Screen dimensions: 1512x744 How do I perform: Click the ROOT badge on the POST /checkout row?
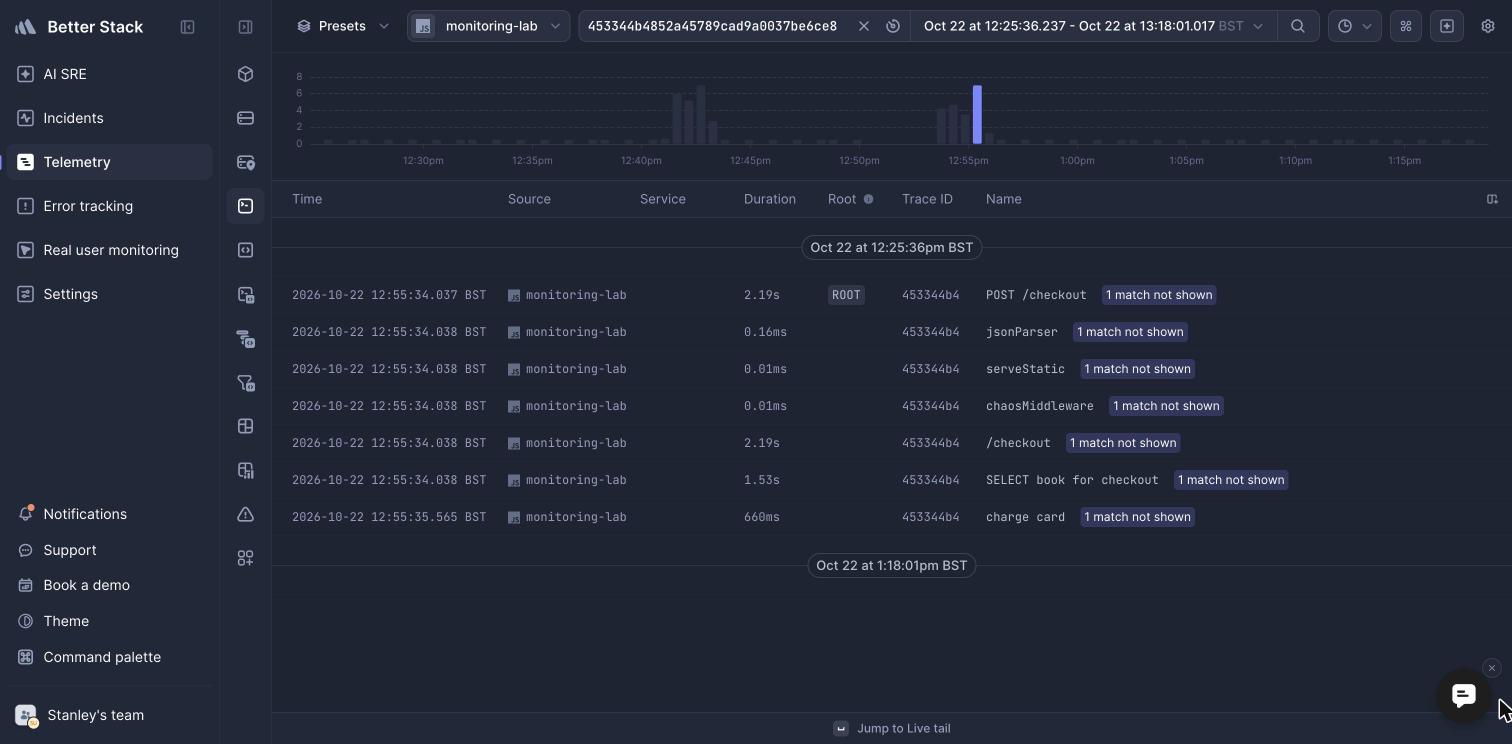tap(846, 295)
